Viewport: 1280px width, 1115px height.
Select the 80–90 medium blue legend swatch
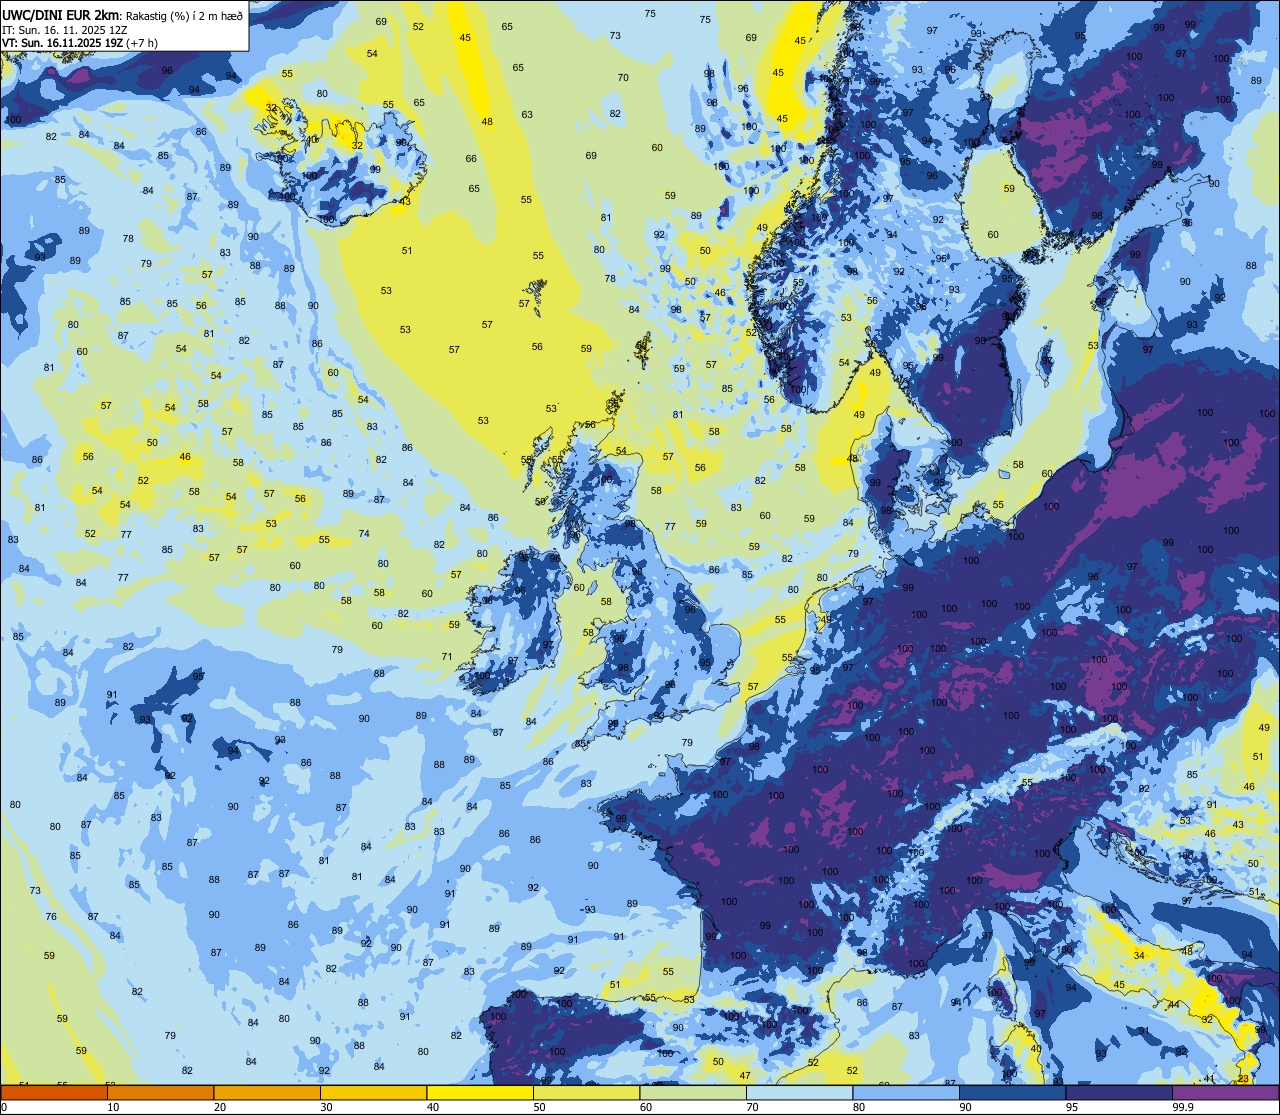[906, 1092]
